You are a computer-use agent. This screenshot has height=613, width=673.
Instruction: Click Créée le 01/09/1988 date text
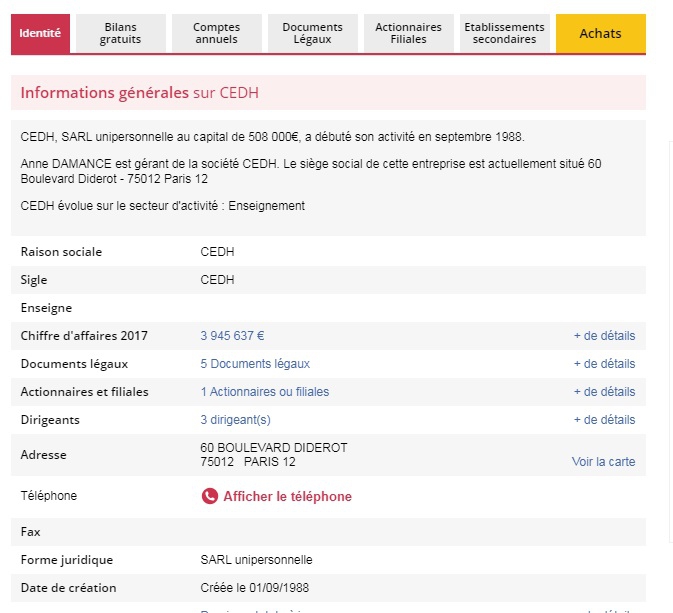(255, 588)
